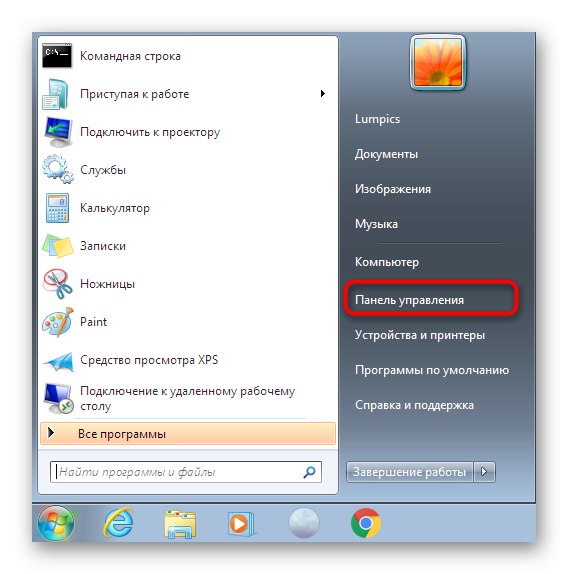Expand the Приступая к работе submenu arrow
The image size is (568, 574).
(x=322, y=94)
